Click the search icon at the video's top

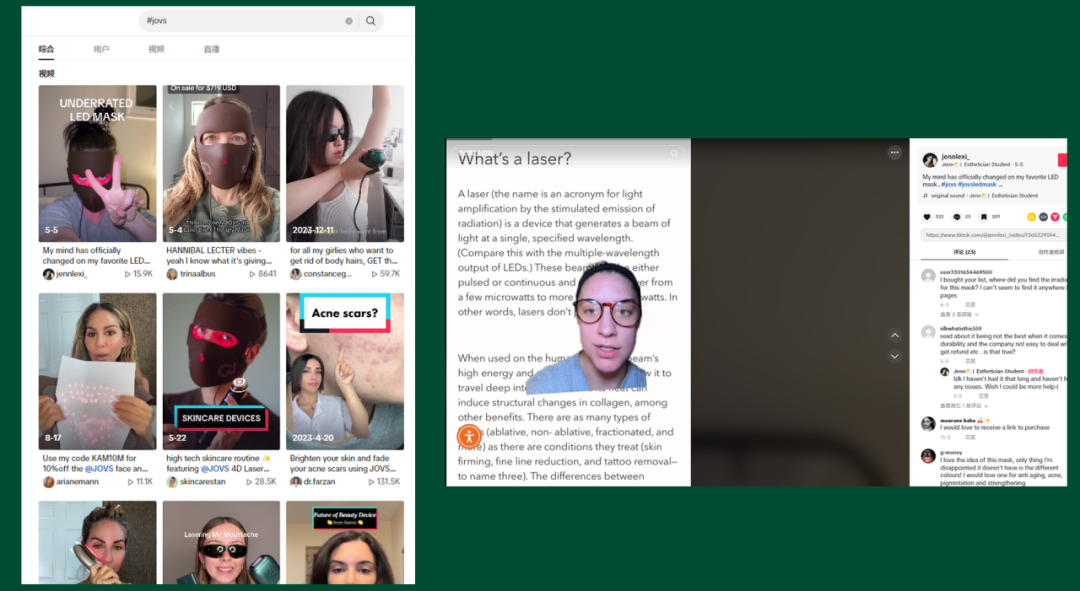coord(674,154)
